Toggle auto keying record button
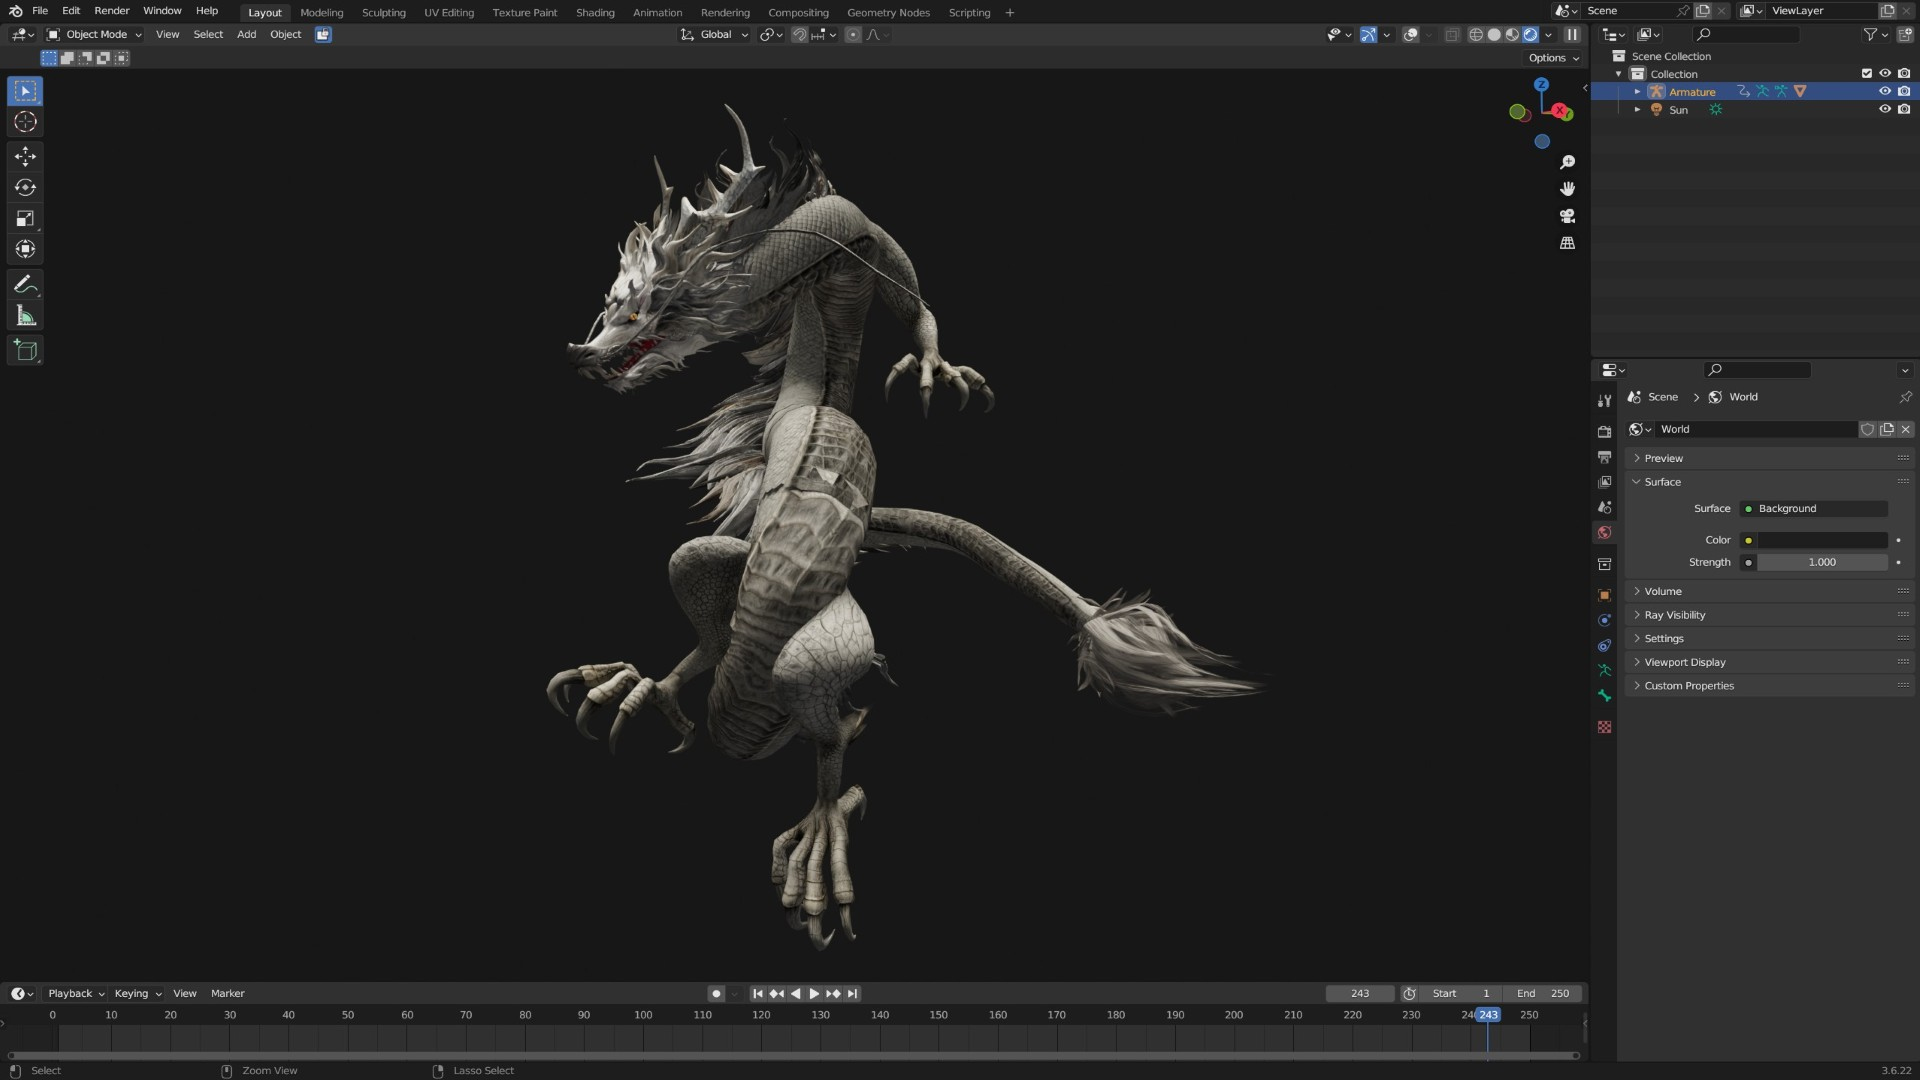Screen dimensions: 1920x1080 click(716, 993)
